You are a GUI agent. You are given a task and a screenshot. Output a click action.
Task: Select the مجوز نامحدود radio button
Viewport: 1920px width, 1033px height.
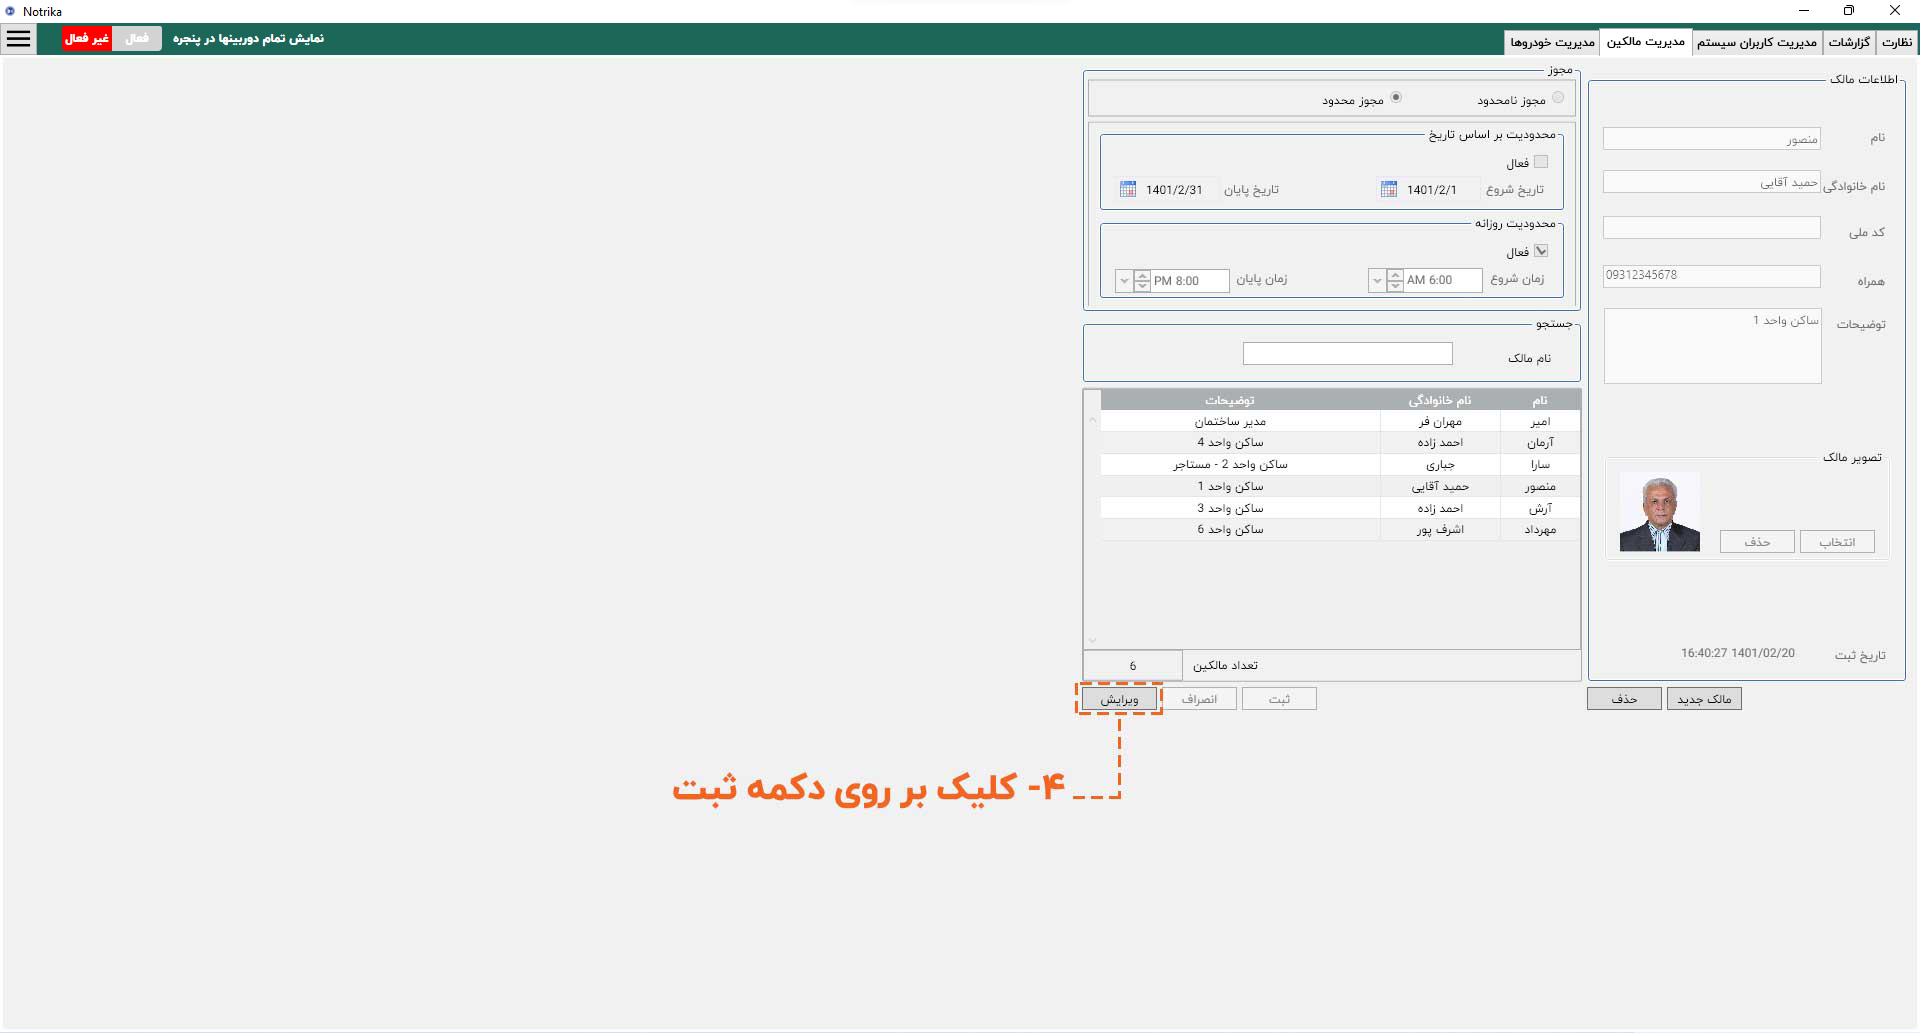1558,98
